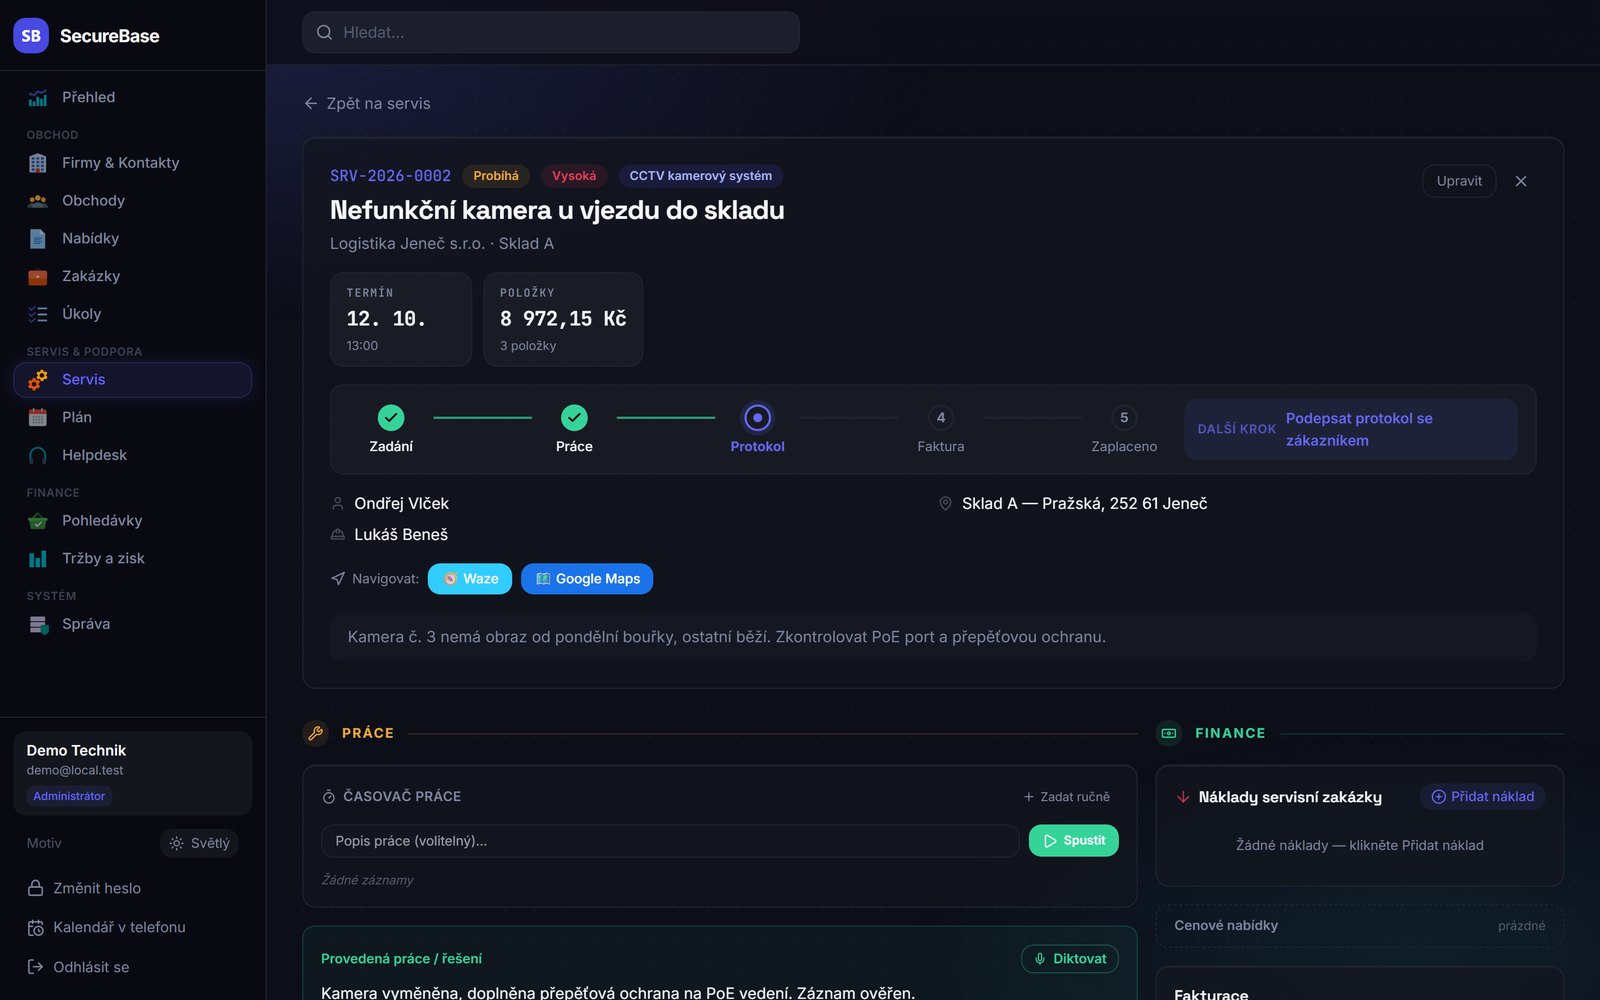The image size is (1600, 1000).
Task: Expand the Cenové nabídky section
Action: (x=1360, y=926)
